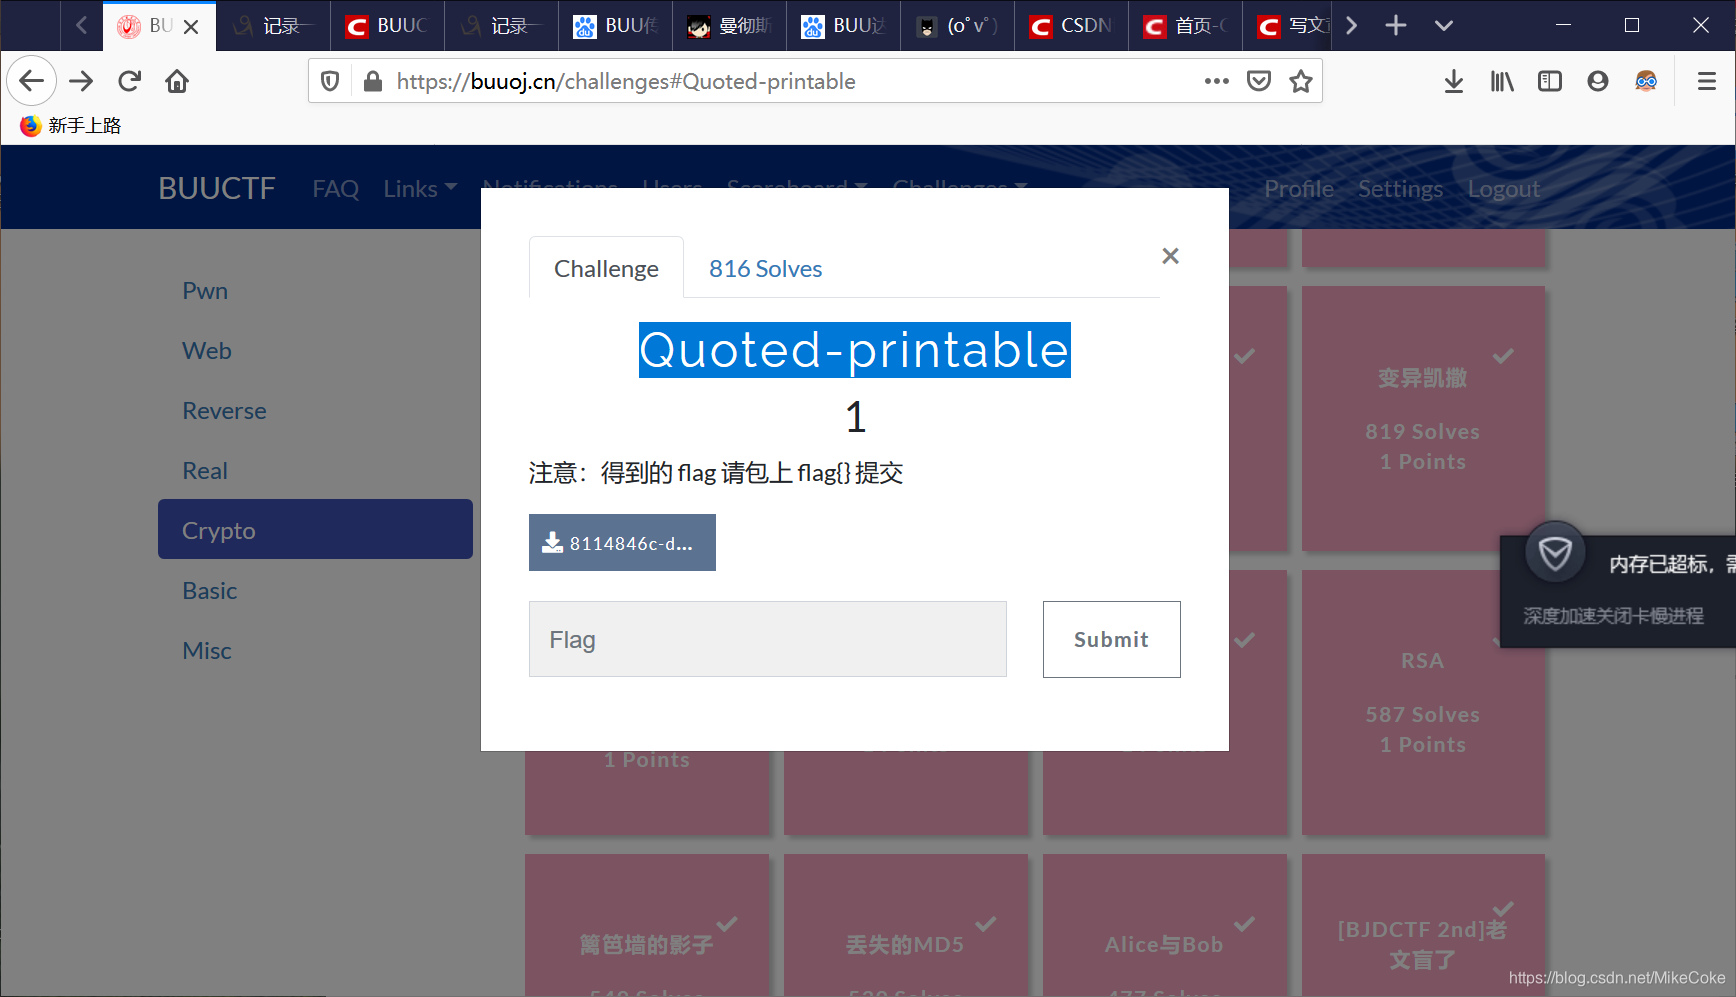Click the address bar URL
This screenshot has width=1736, height=997.
click(x=626, y=81)
